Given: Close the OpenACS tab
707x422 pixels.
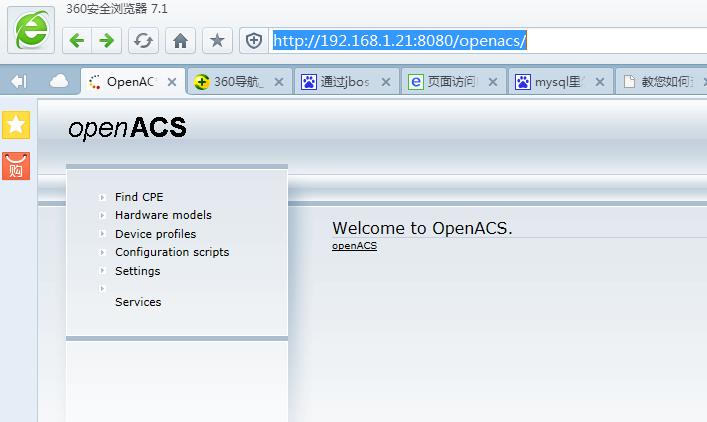Looking at the screenshot, I should [172, 82].
